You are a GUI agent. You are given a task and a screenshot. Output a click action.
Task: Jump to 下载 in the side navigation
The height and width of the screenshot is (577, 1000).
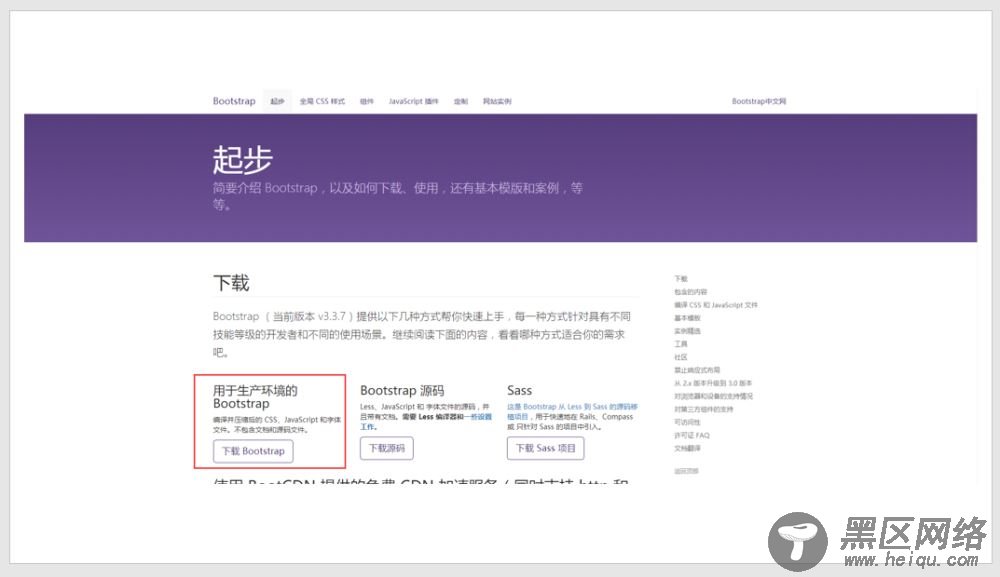coord(681,279)
